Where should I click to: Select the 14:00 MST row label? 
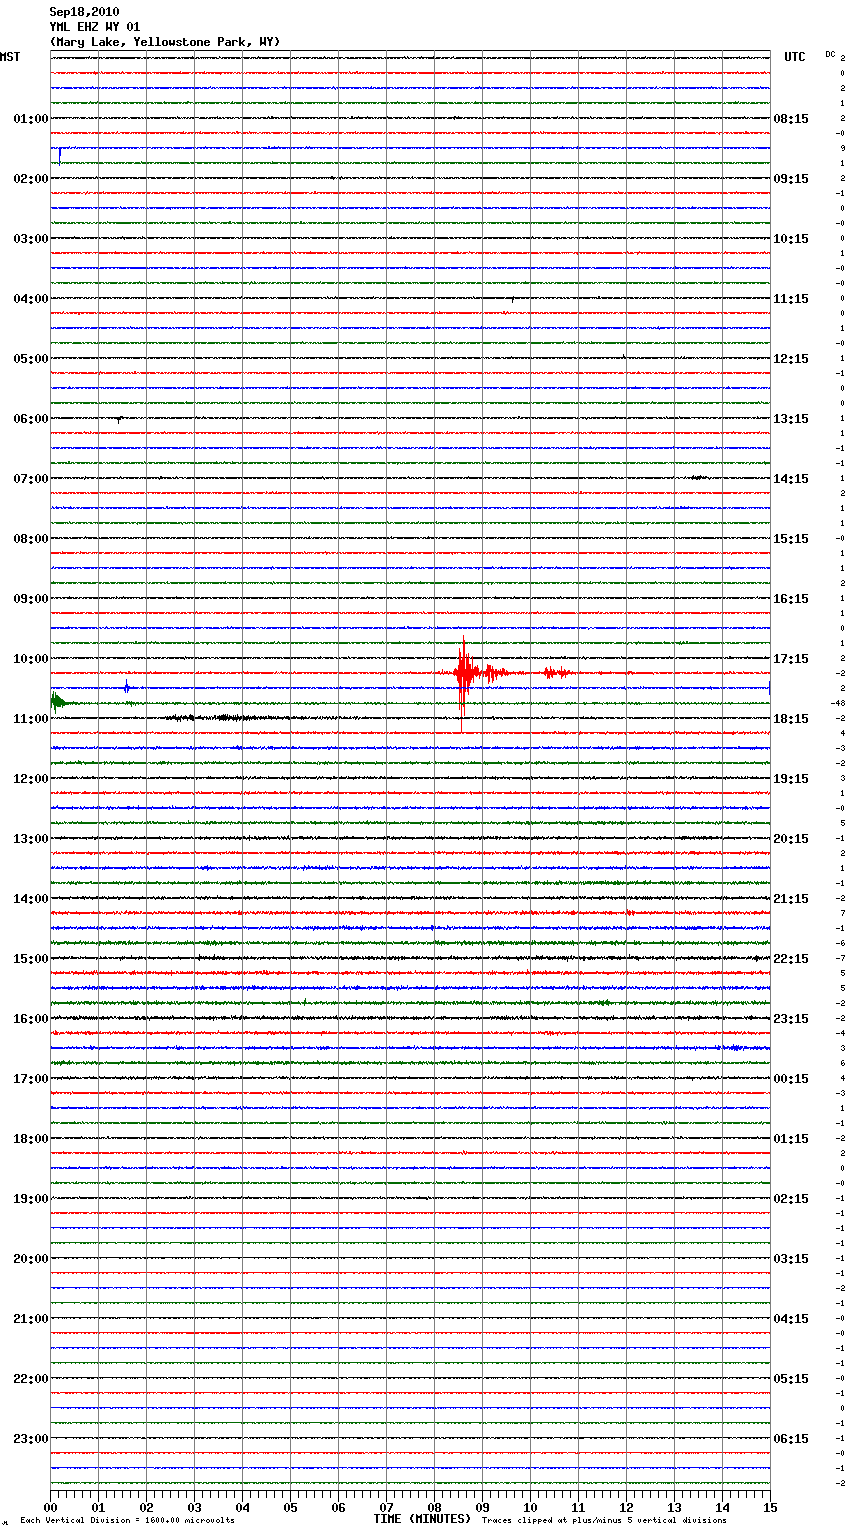(x=31, y=899)
